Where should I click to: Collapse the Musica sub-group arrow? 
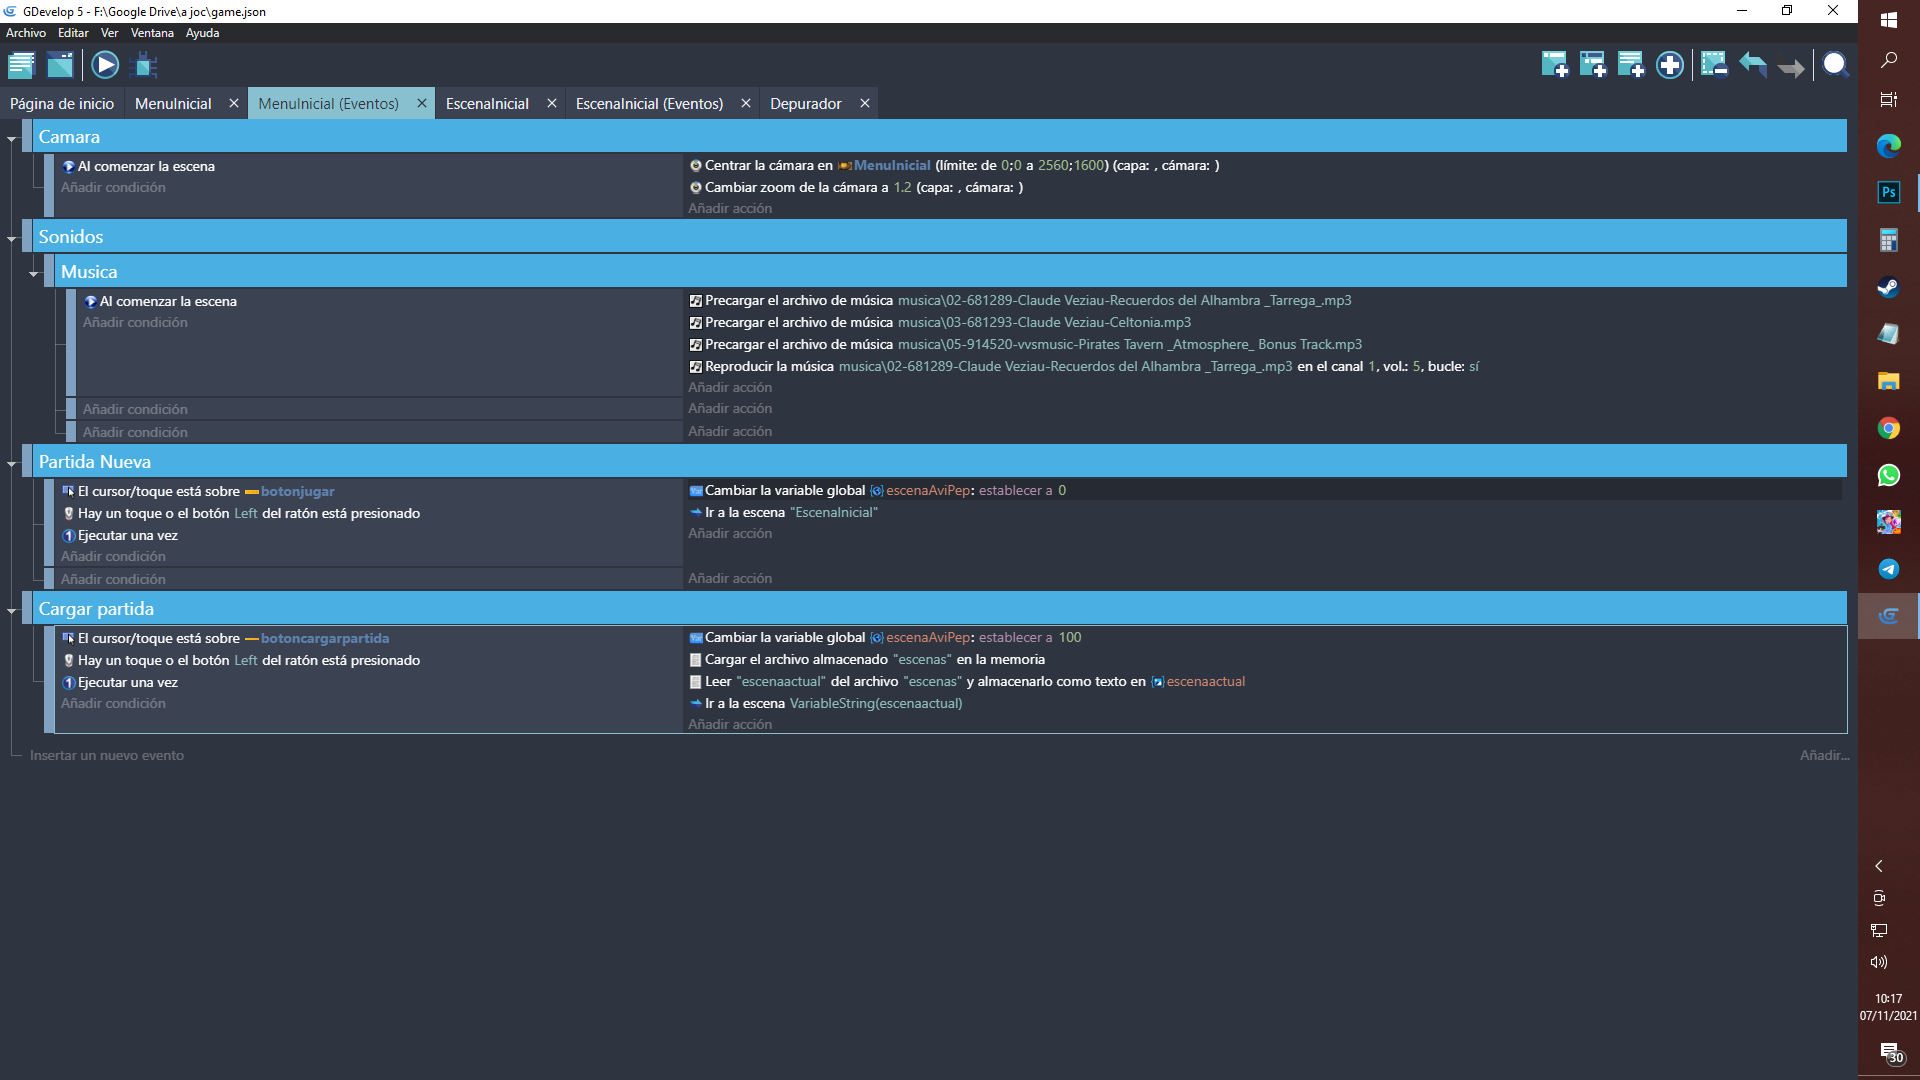tap(34, 273)
